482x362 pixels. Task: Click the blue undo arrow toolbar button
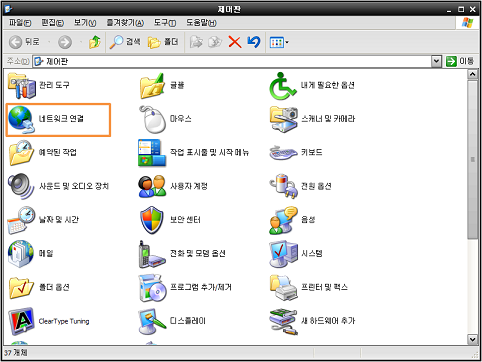[x=254, y=42]
